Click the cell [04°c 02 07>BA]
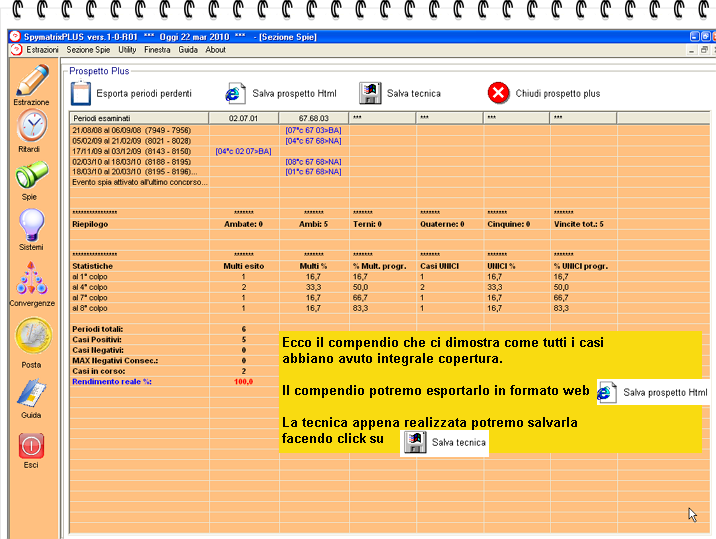 pyautogui.click(x=243, y=151)
